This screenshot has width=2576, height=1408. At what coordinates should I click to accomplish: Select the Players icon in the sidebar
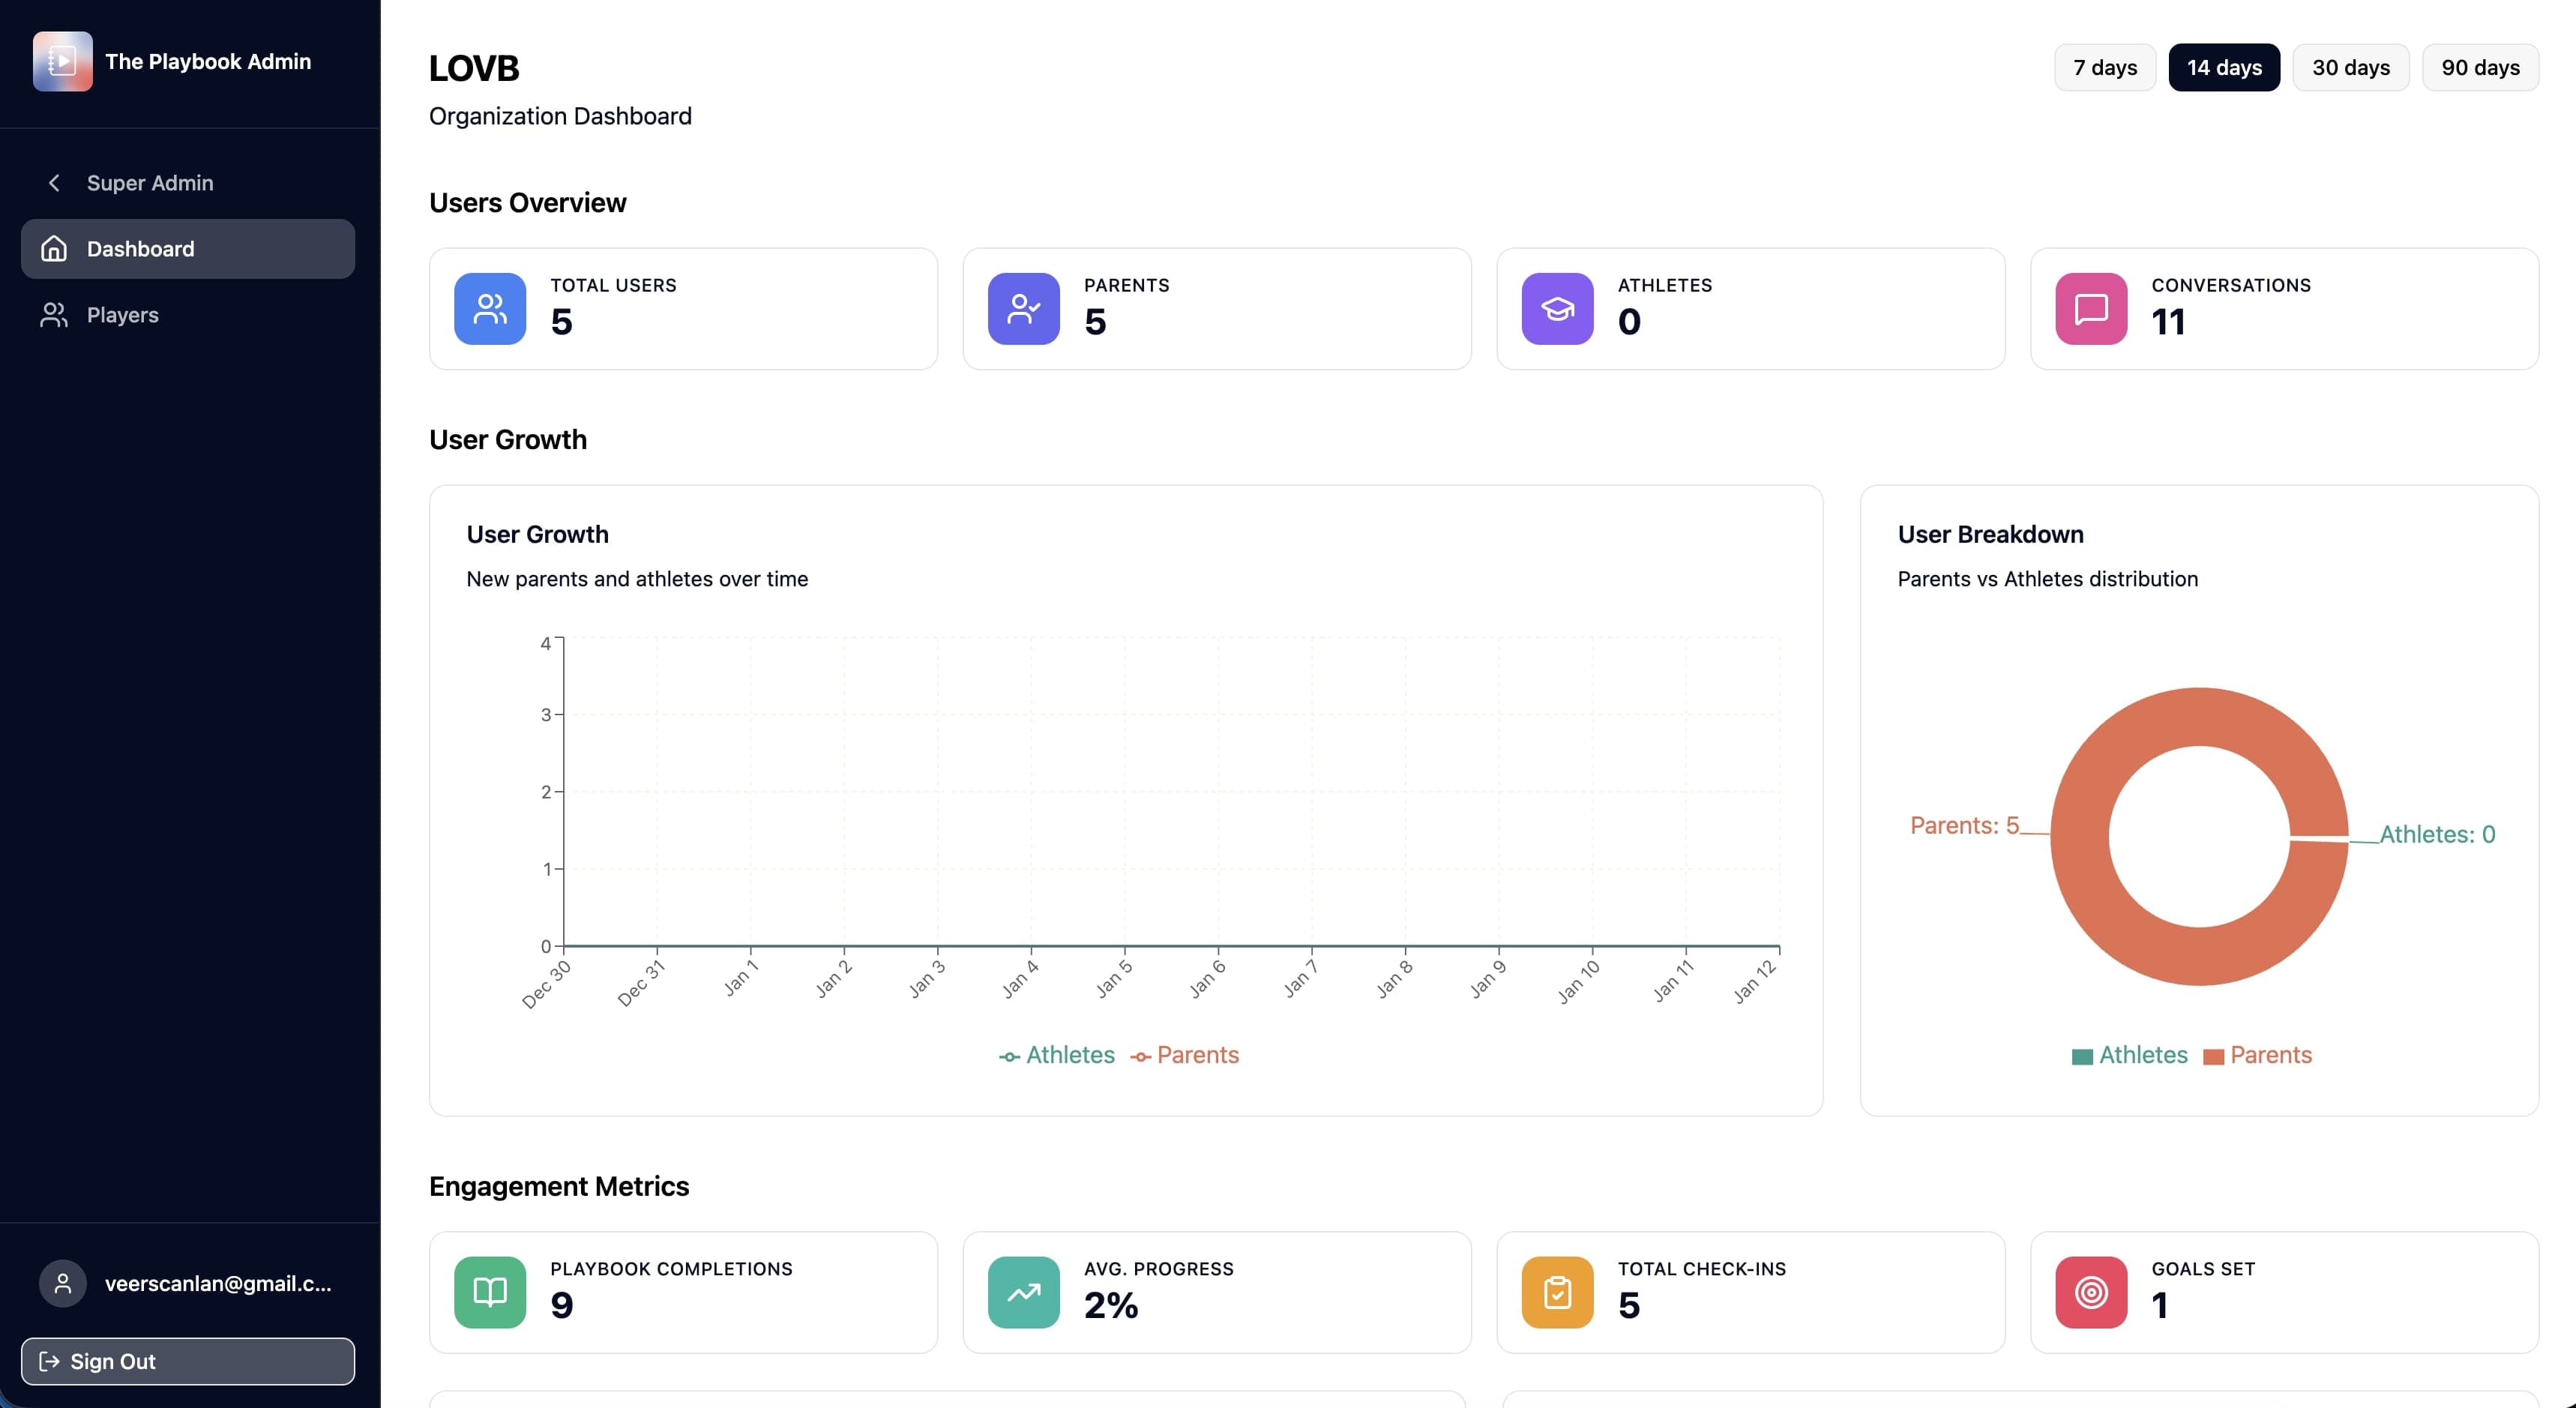pos(54,314)
